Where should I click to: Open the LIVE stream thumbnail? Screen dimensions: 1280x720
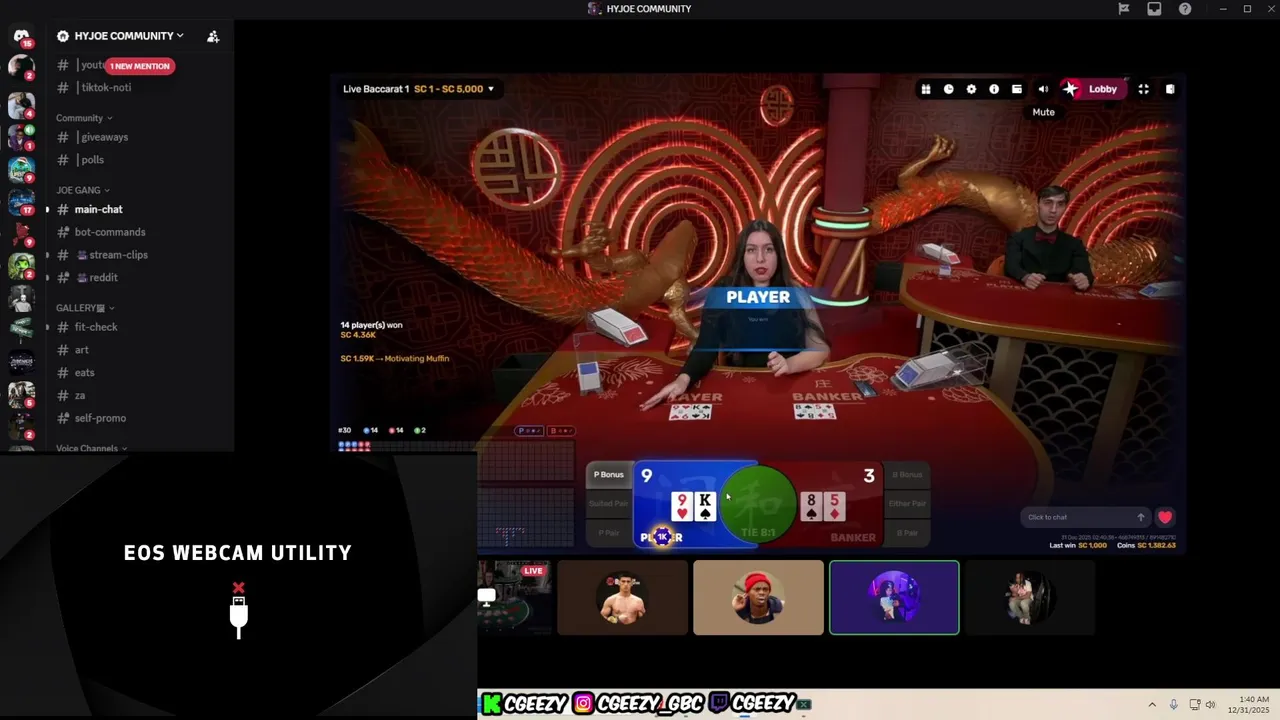514,598
